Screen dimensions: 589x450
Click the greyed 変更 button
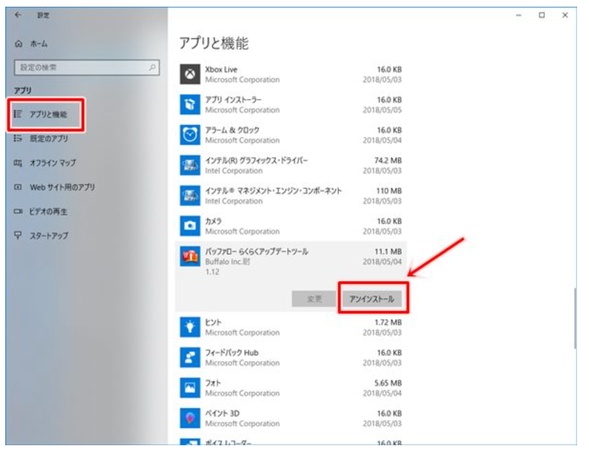[314, 299]
